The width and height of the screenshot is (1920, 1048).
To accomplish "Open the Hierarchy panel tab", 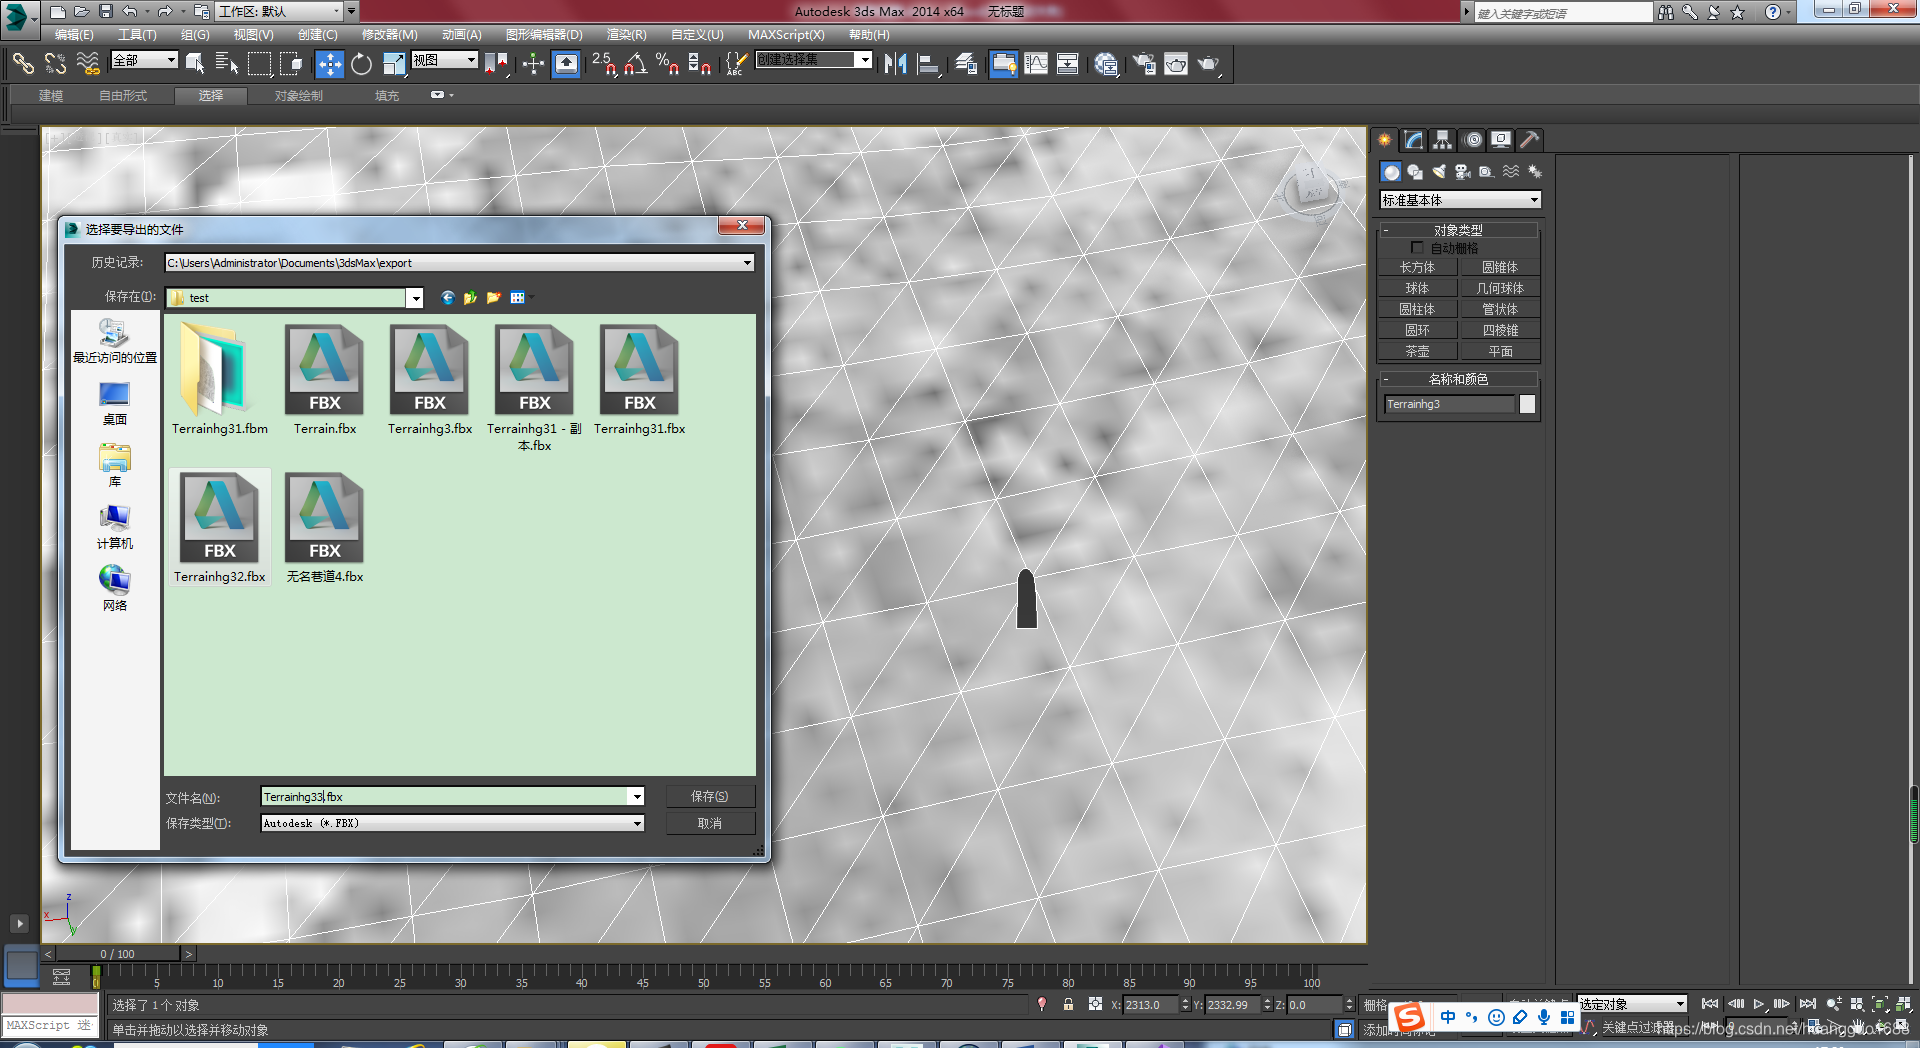I will point(1442,140).
